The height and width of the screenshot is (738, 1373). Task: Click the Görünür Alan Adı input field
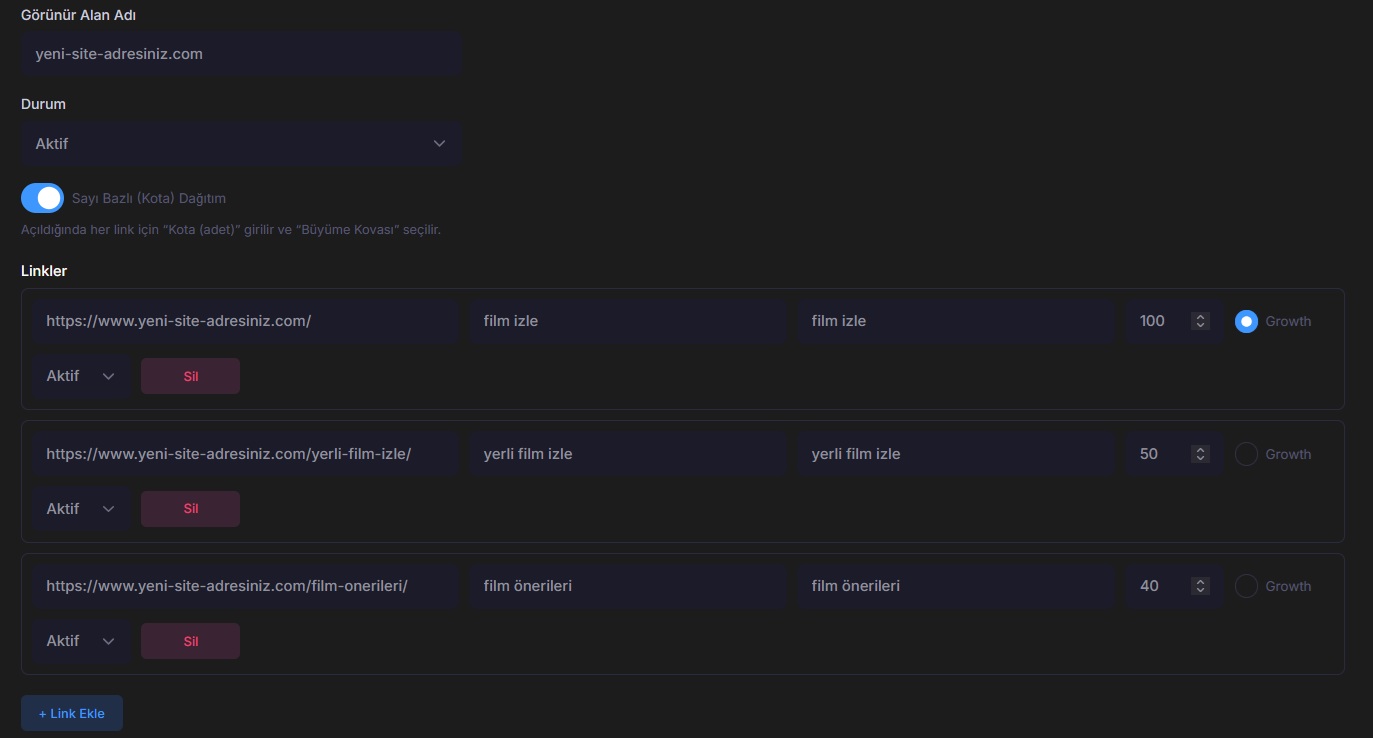click(x=241, y=54)
